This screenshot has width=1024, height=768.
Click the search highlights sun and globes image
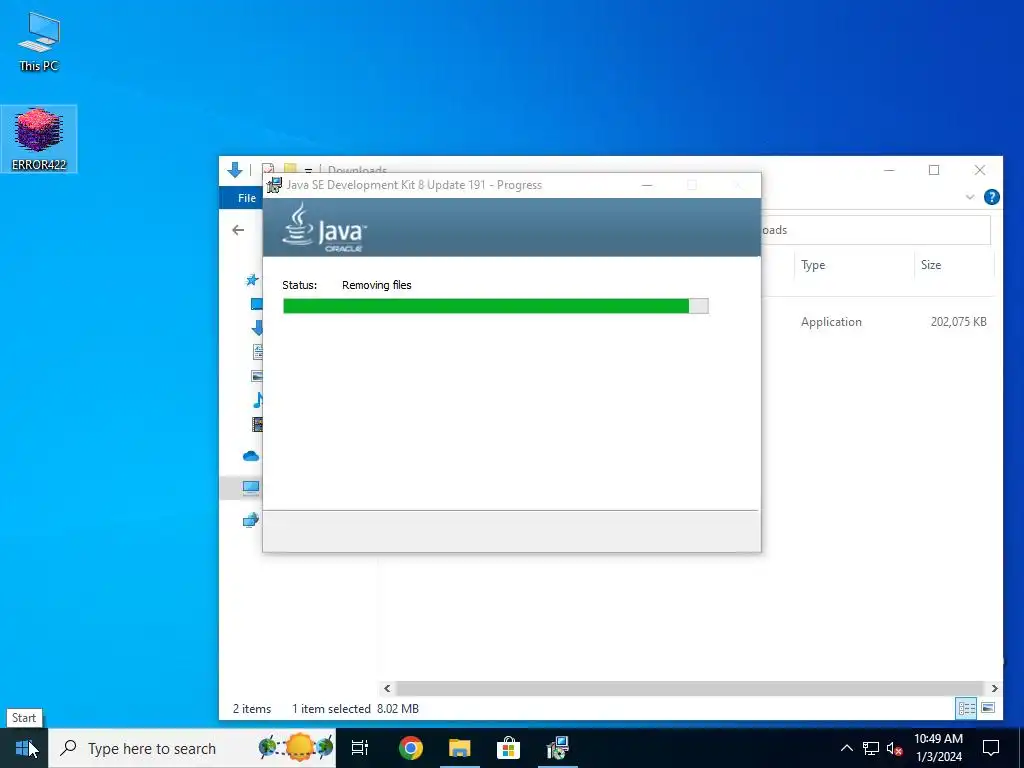click(297, 747)
